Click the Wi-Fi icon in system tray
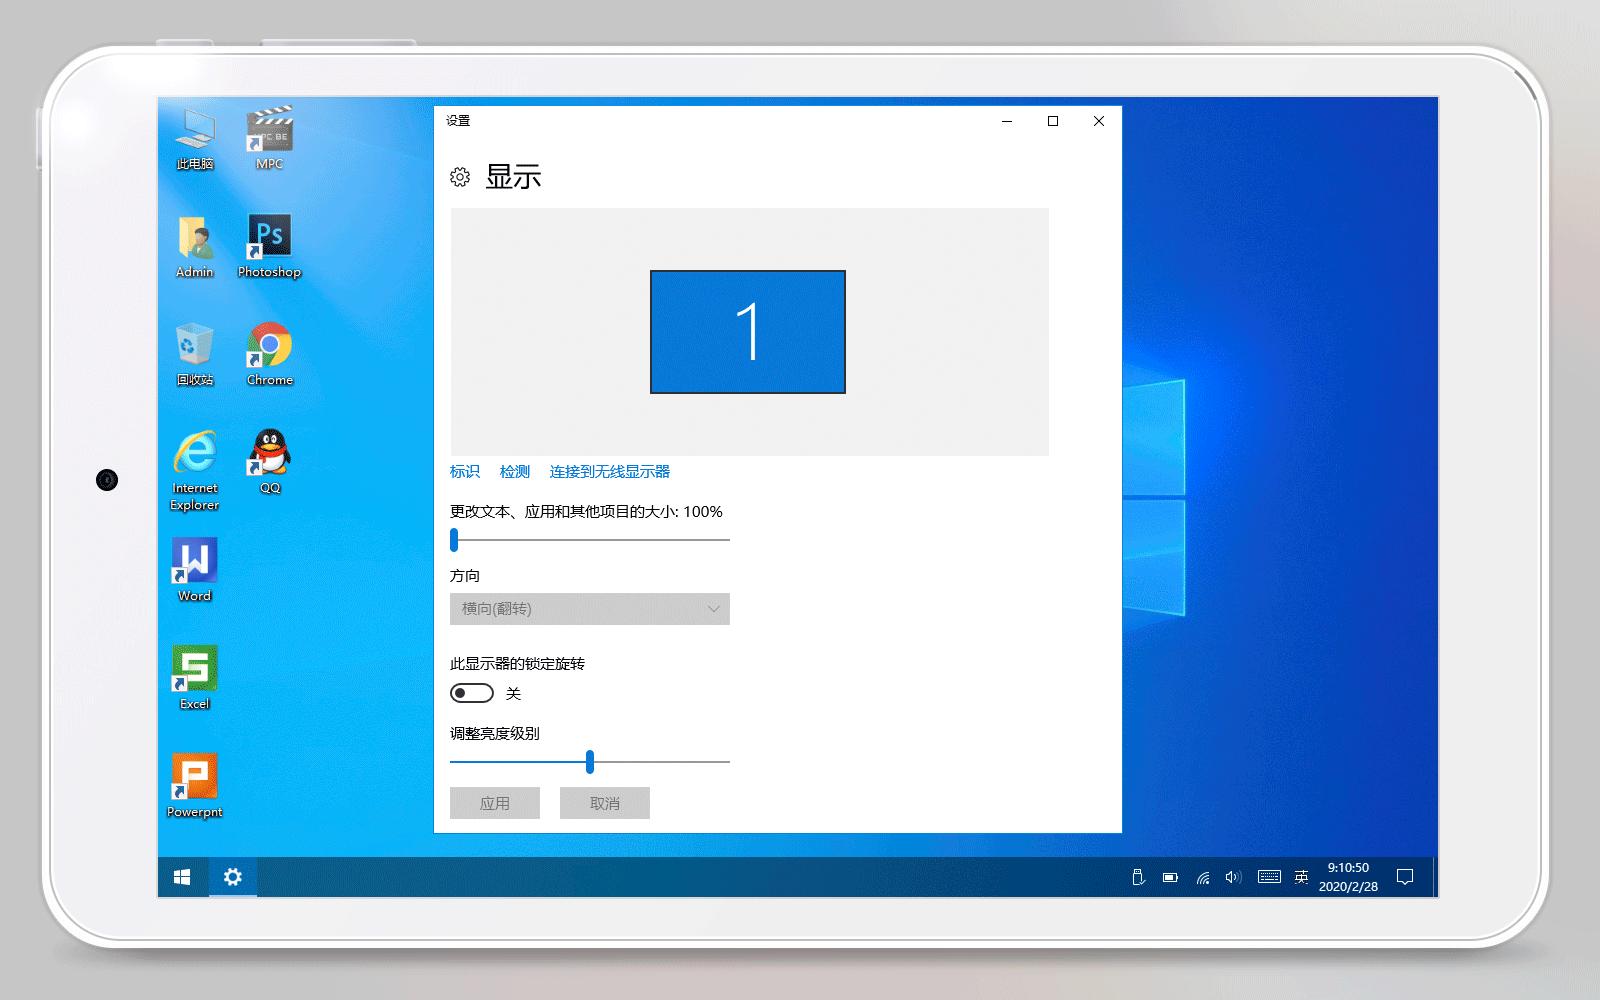1600x1000 pixels. (1201, 877)
